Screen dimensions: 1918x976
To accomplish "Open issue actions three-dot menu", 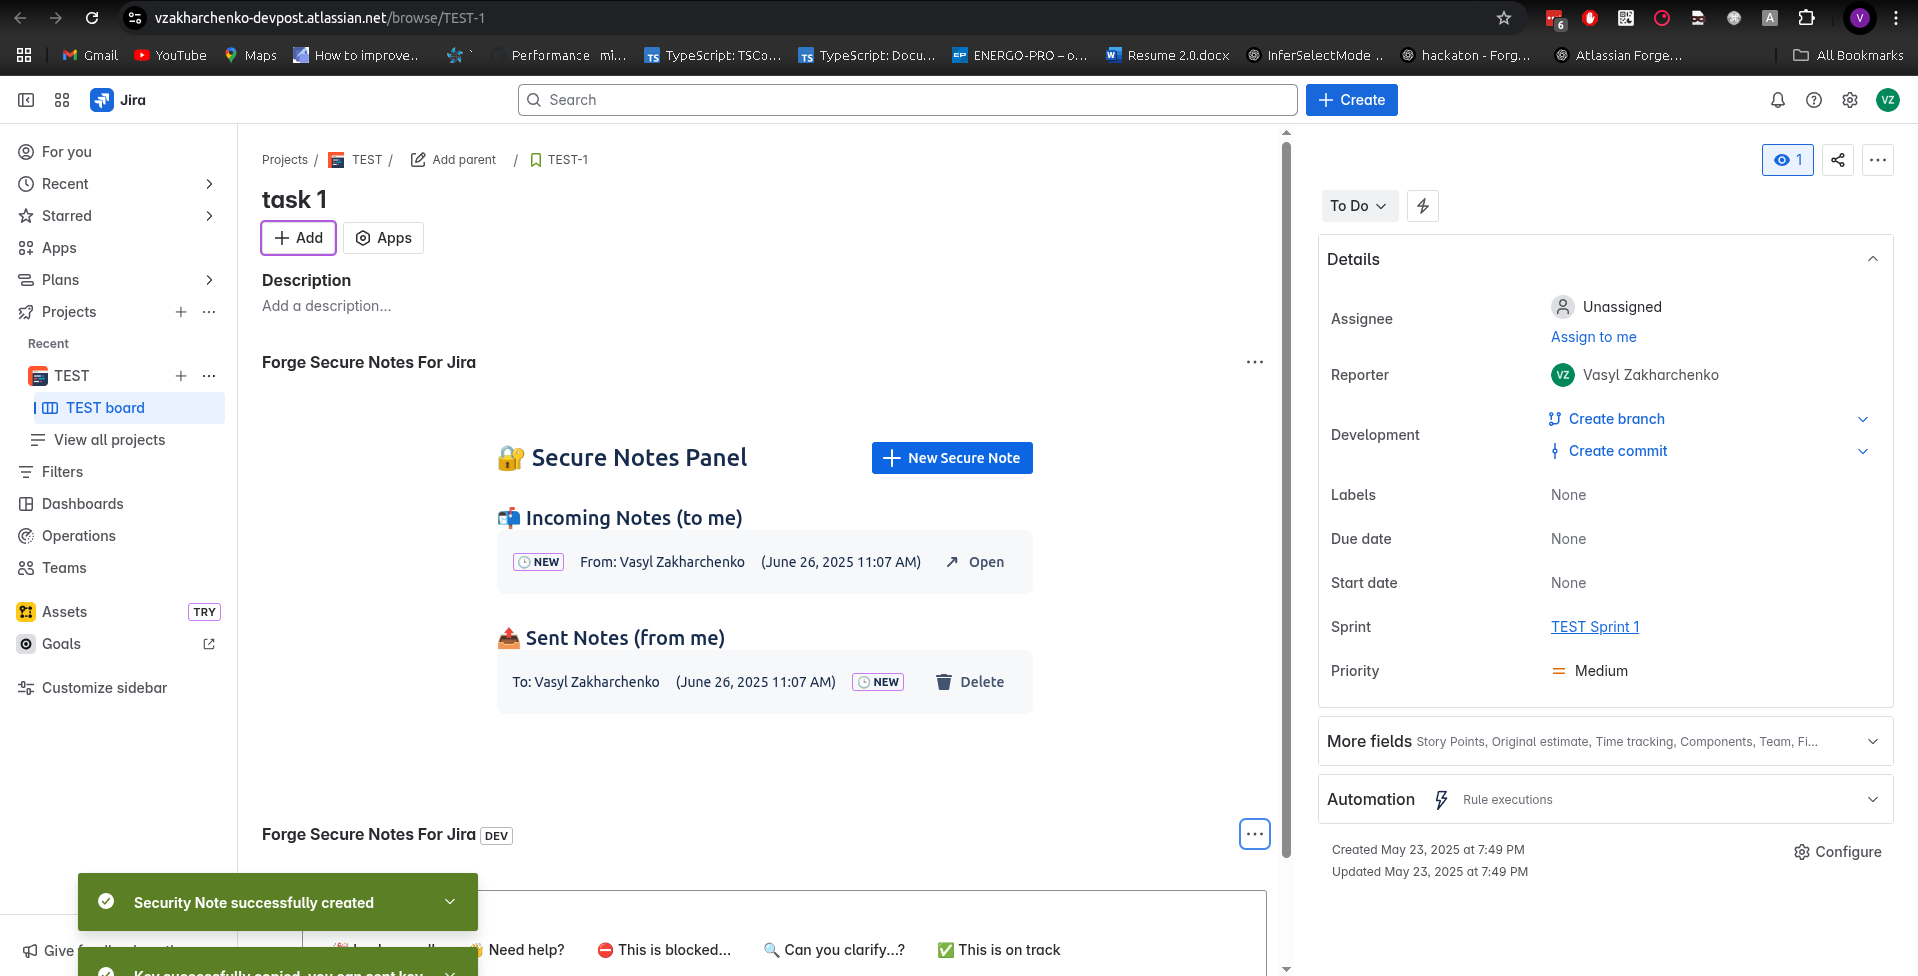I will click(1878, 160).
